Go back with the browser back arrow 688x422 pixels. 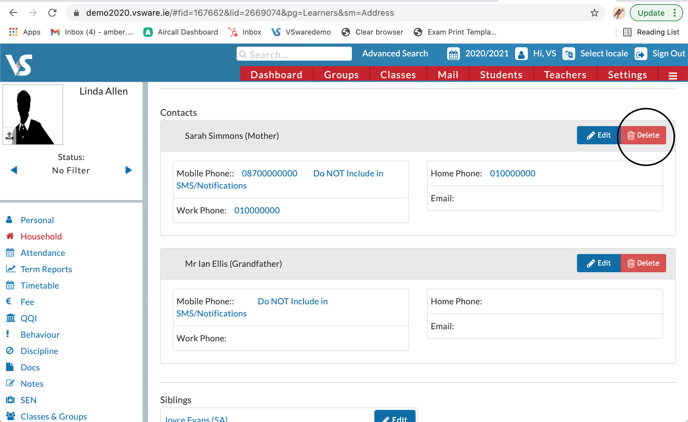[13, 13]
